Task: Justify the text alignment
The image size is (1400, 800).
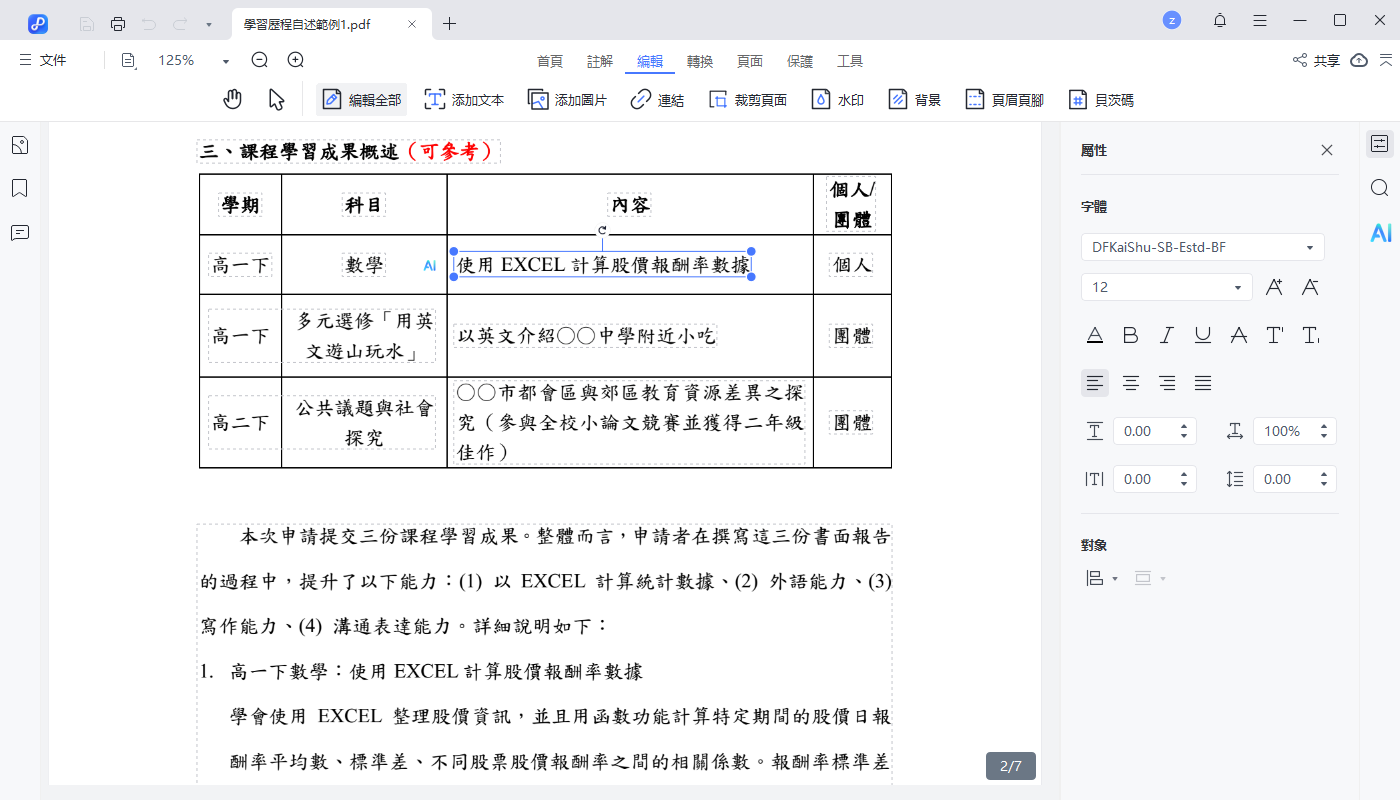Action: [x=1203, y=383]
